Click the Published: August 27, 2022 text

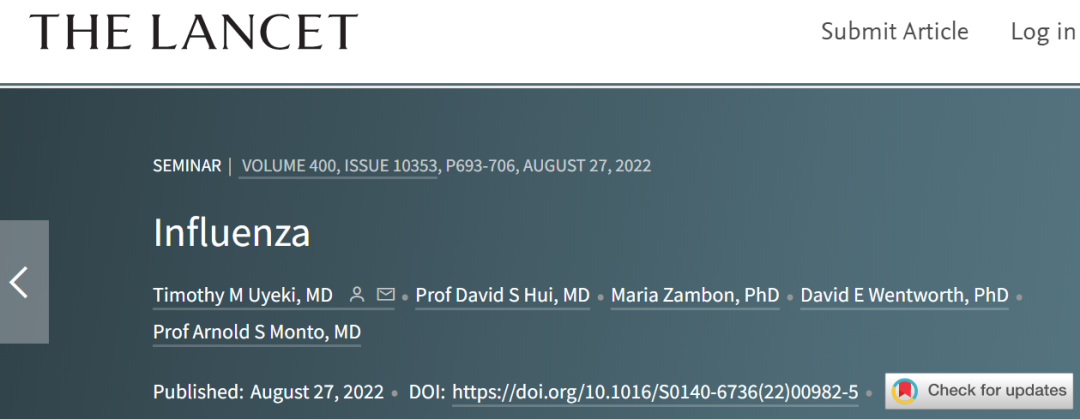(268, 391)
